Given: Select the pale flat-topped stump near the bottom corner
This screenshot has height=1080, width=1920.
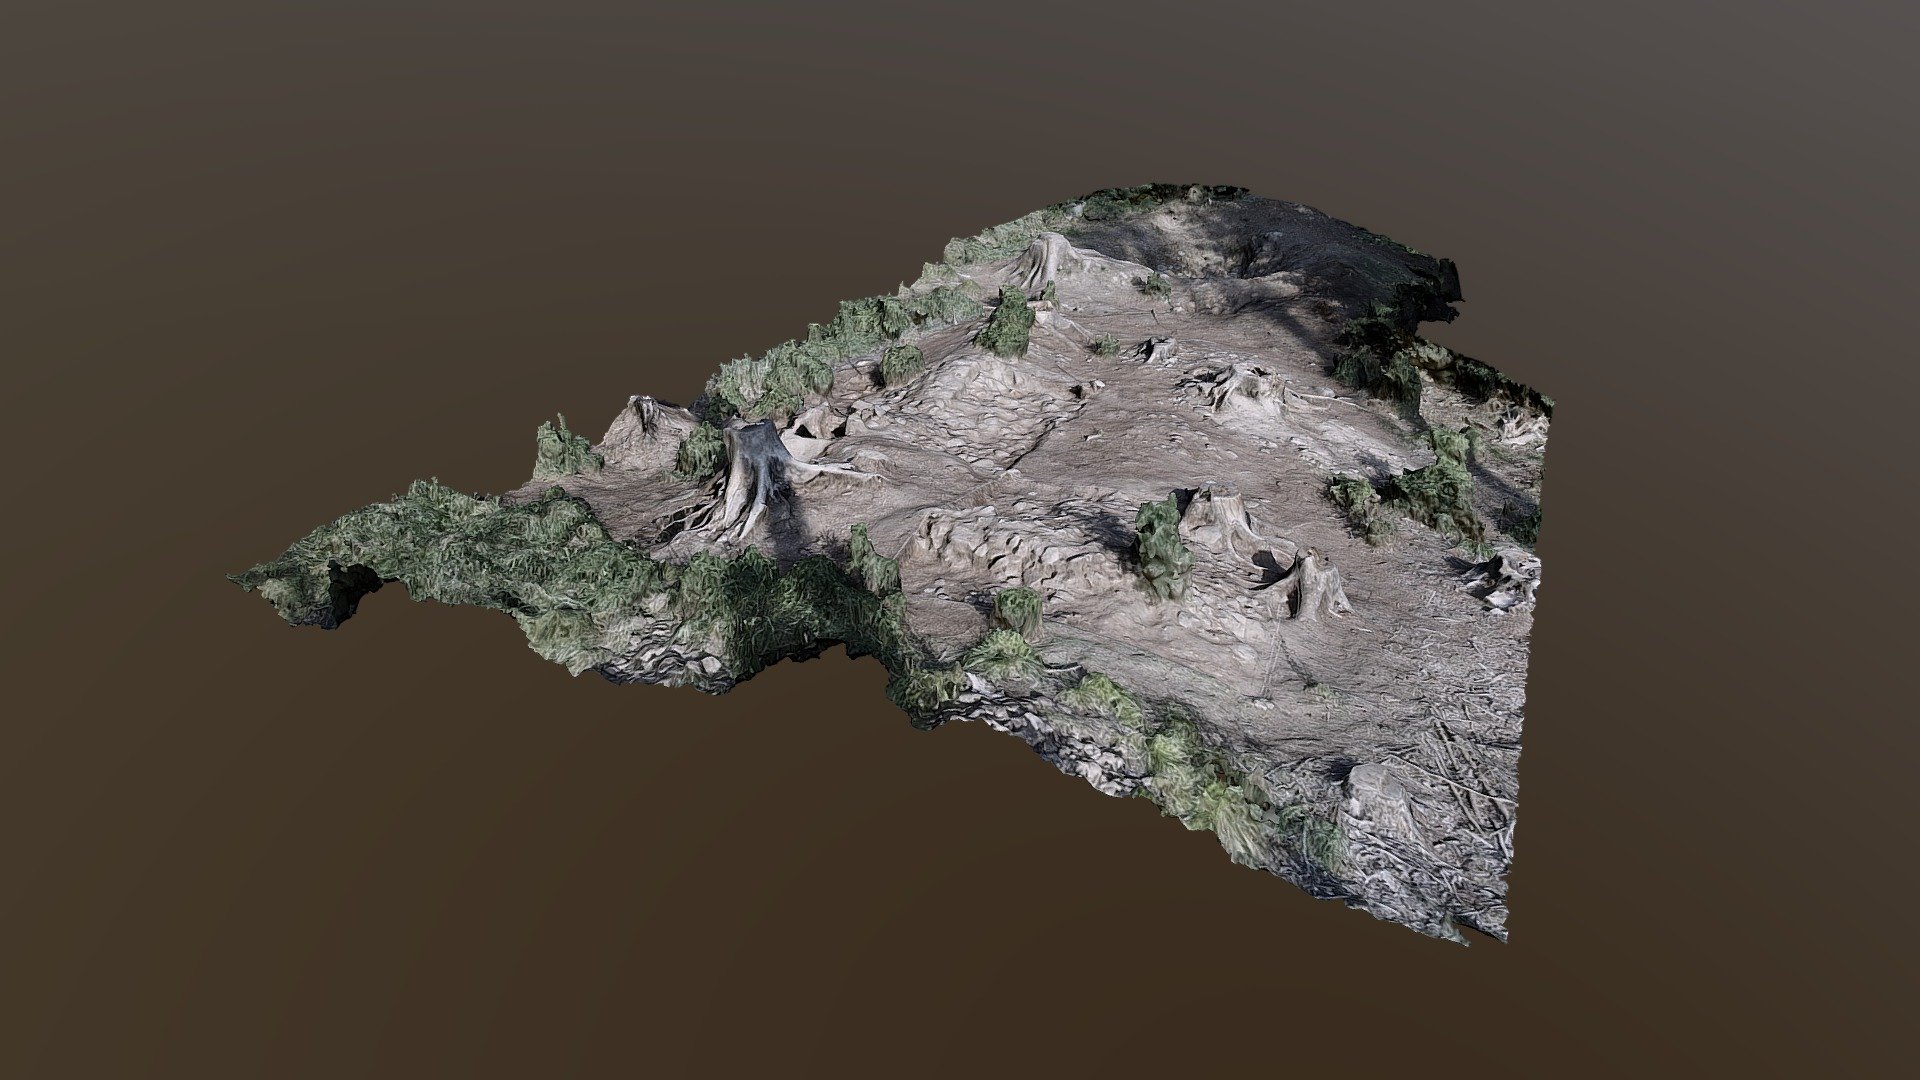Looking at the screenshot, I should click(x=1378, y=805).
